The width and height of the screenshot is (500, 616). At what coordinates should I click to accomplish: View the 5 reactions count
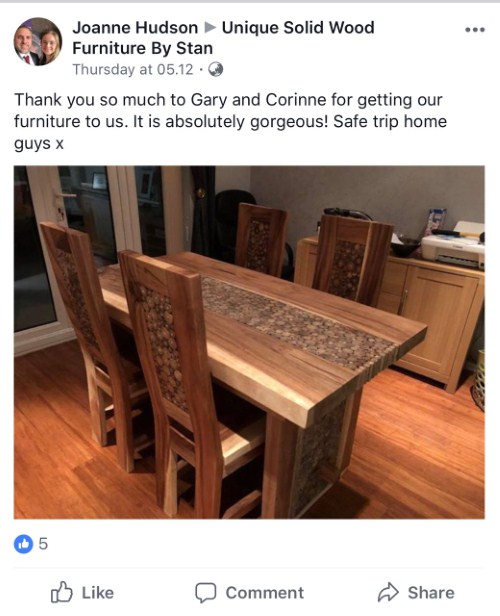(43, 544)
